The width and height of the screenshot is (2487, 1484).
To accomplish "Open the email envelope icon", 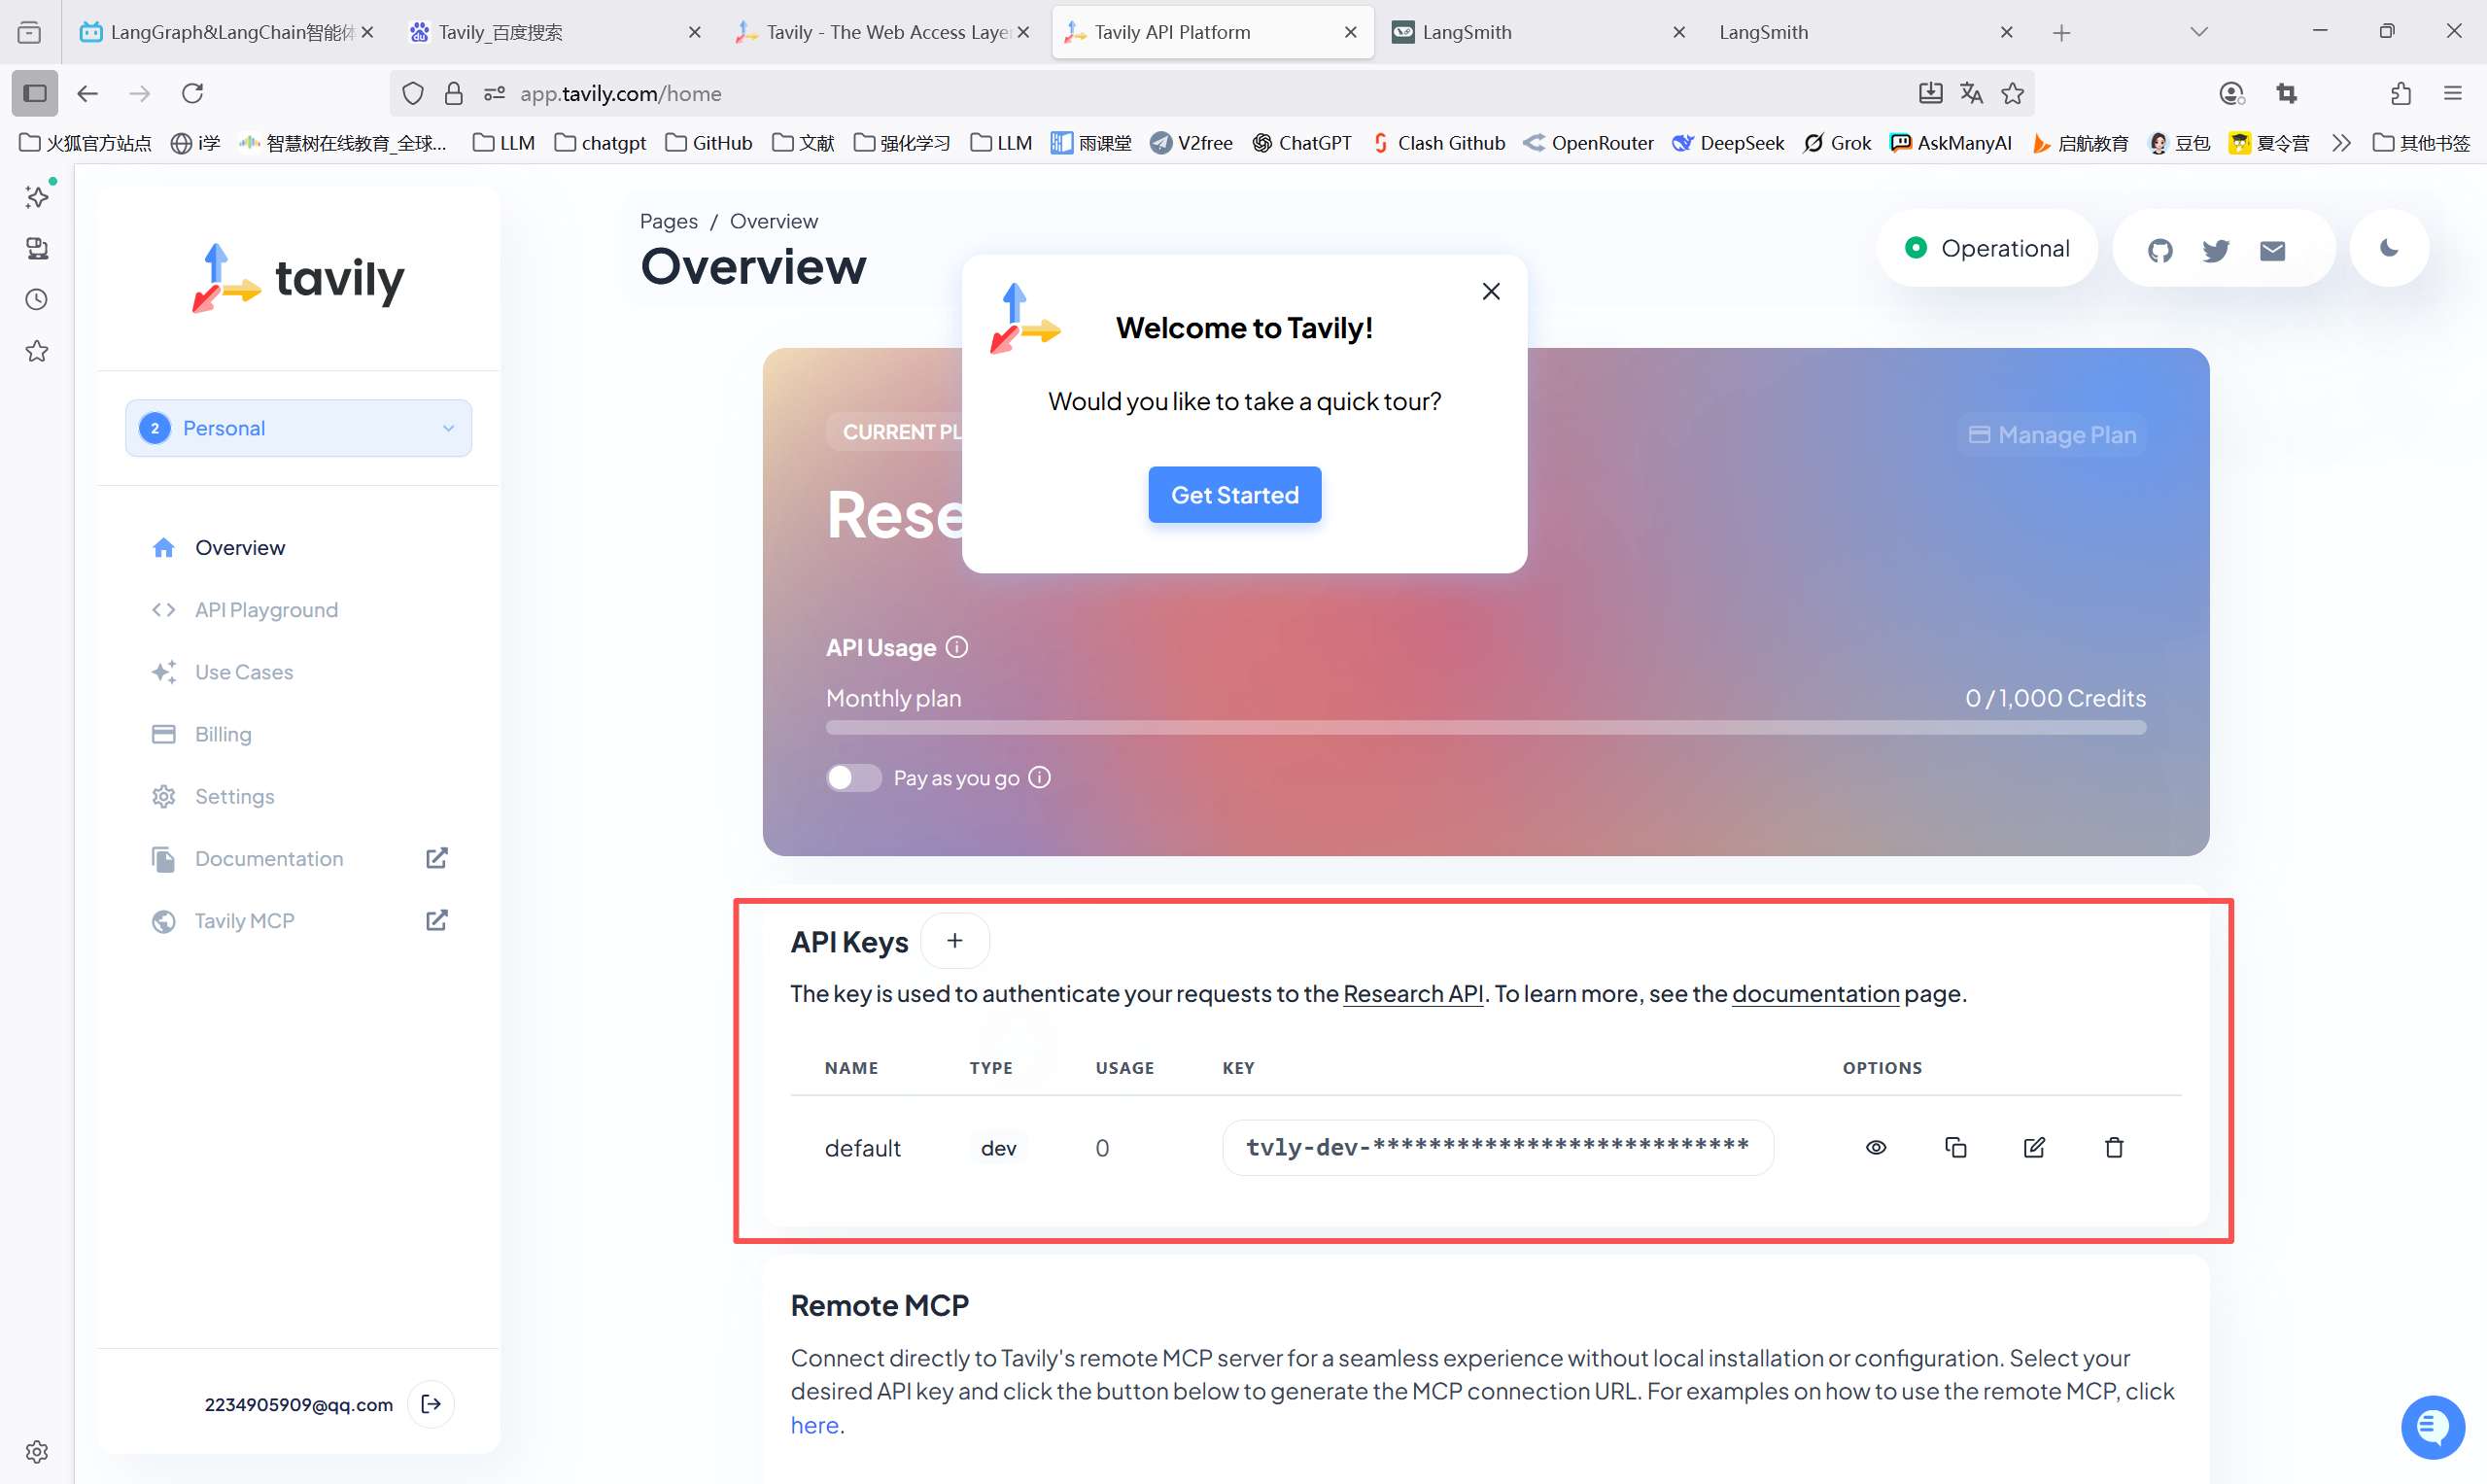I will [x=2272, y=250].
